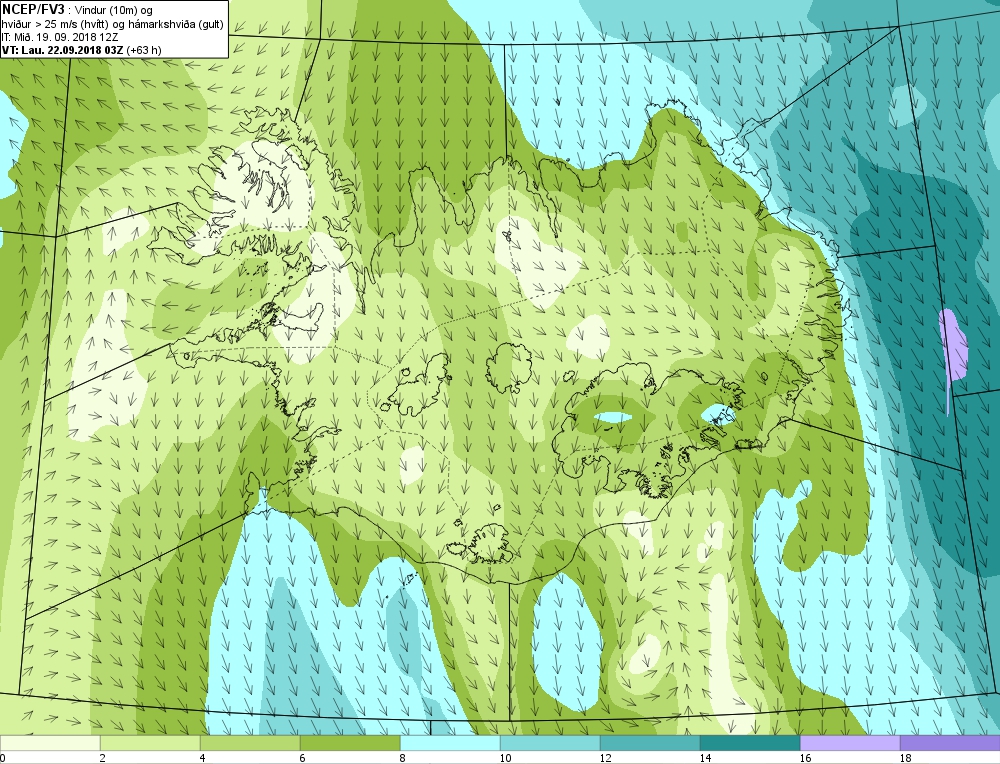Click the 2–4 m/s light green legend swatch
The height and width of the screenshot is (764, 1000).
(150, 743)
